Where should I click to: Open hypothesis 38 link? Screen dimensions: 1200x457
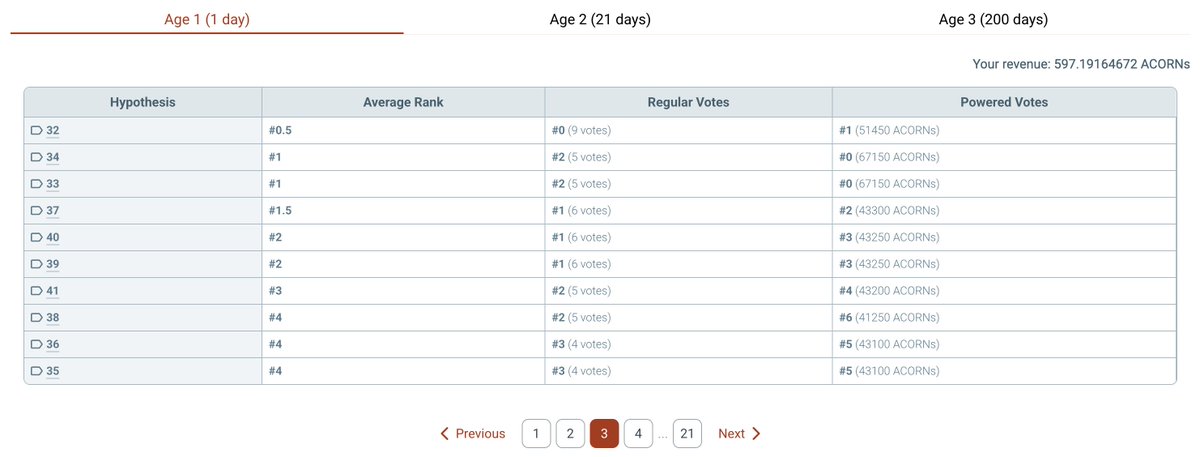[53, 317]
